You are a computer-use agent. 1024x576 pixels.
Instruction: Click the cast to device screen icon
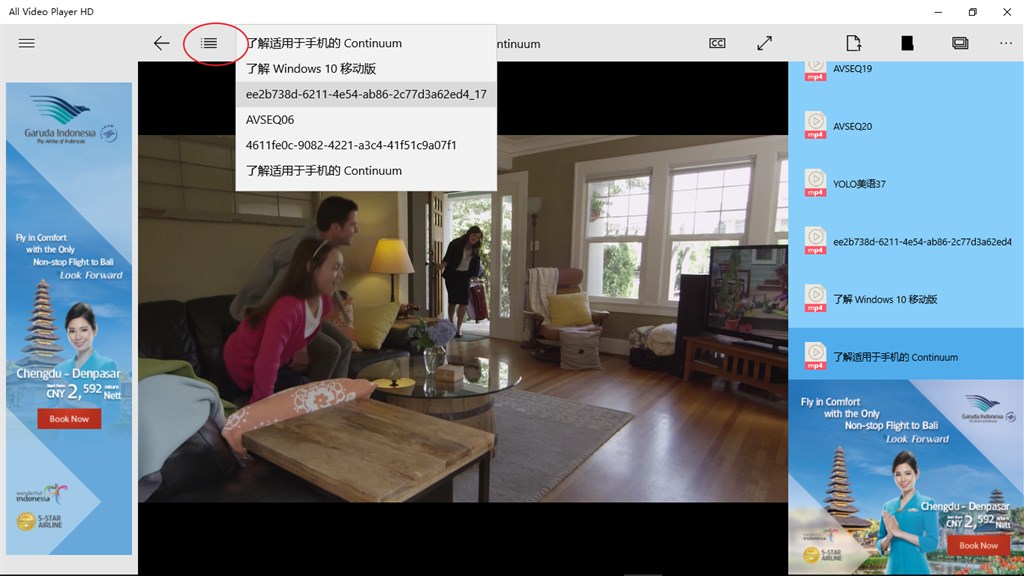click(960, 43)
